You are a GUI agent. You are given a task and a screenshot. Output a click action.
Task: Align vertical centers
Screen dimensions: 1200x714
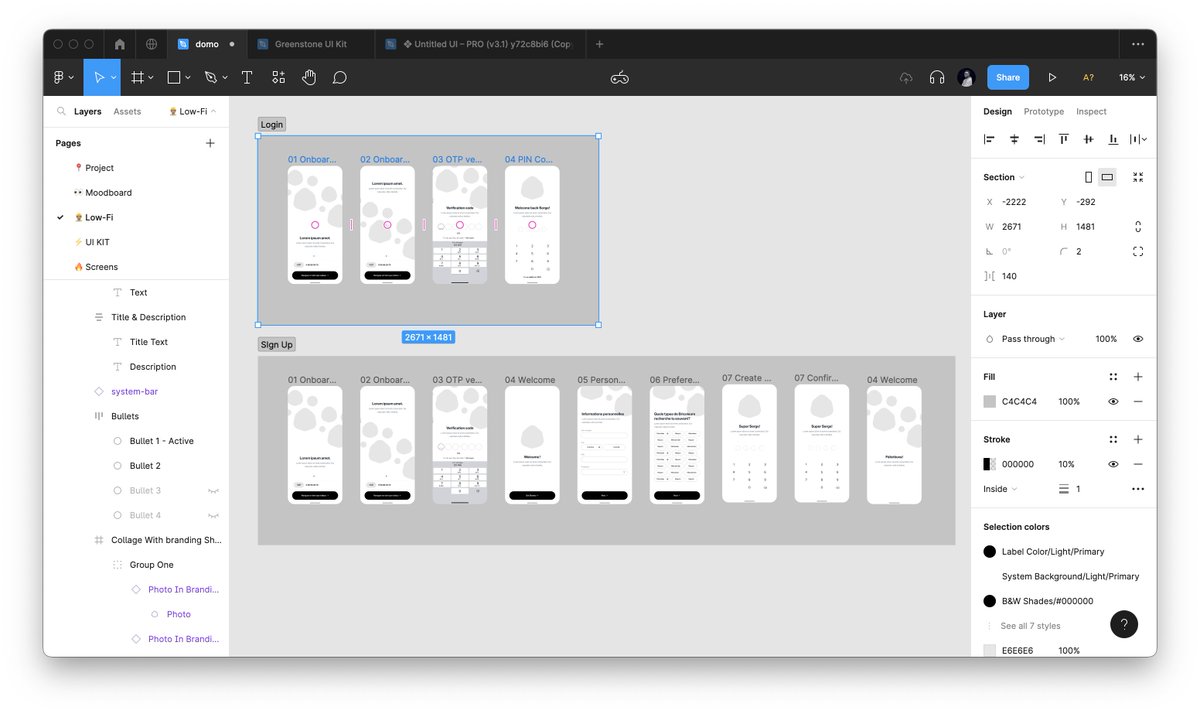pos(1088,140)
